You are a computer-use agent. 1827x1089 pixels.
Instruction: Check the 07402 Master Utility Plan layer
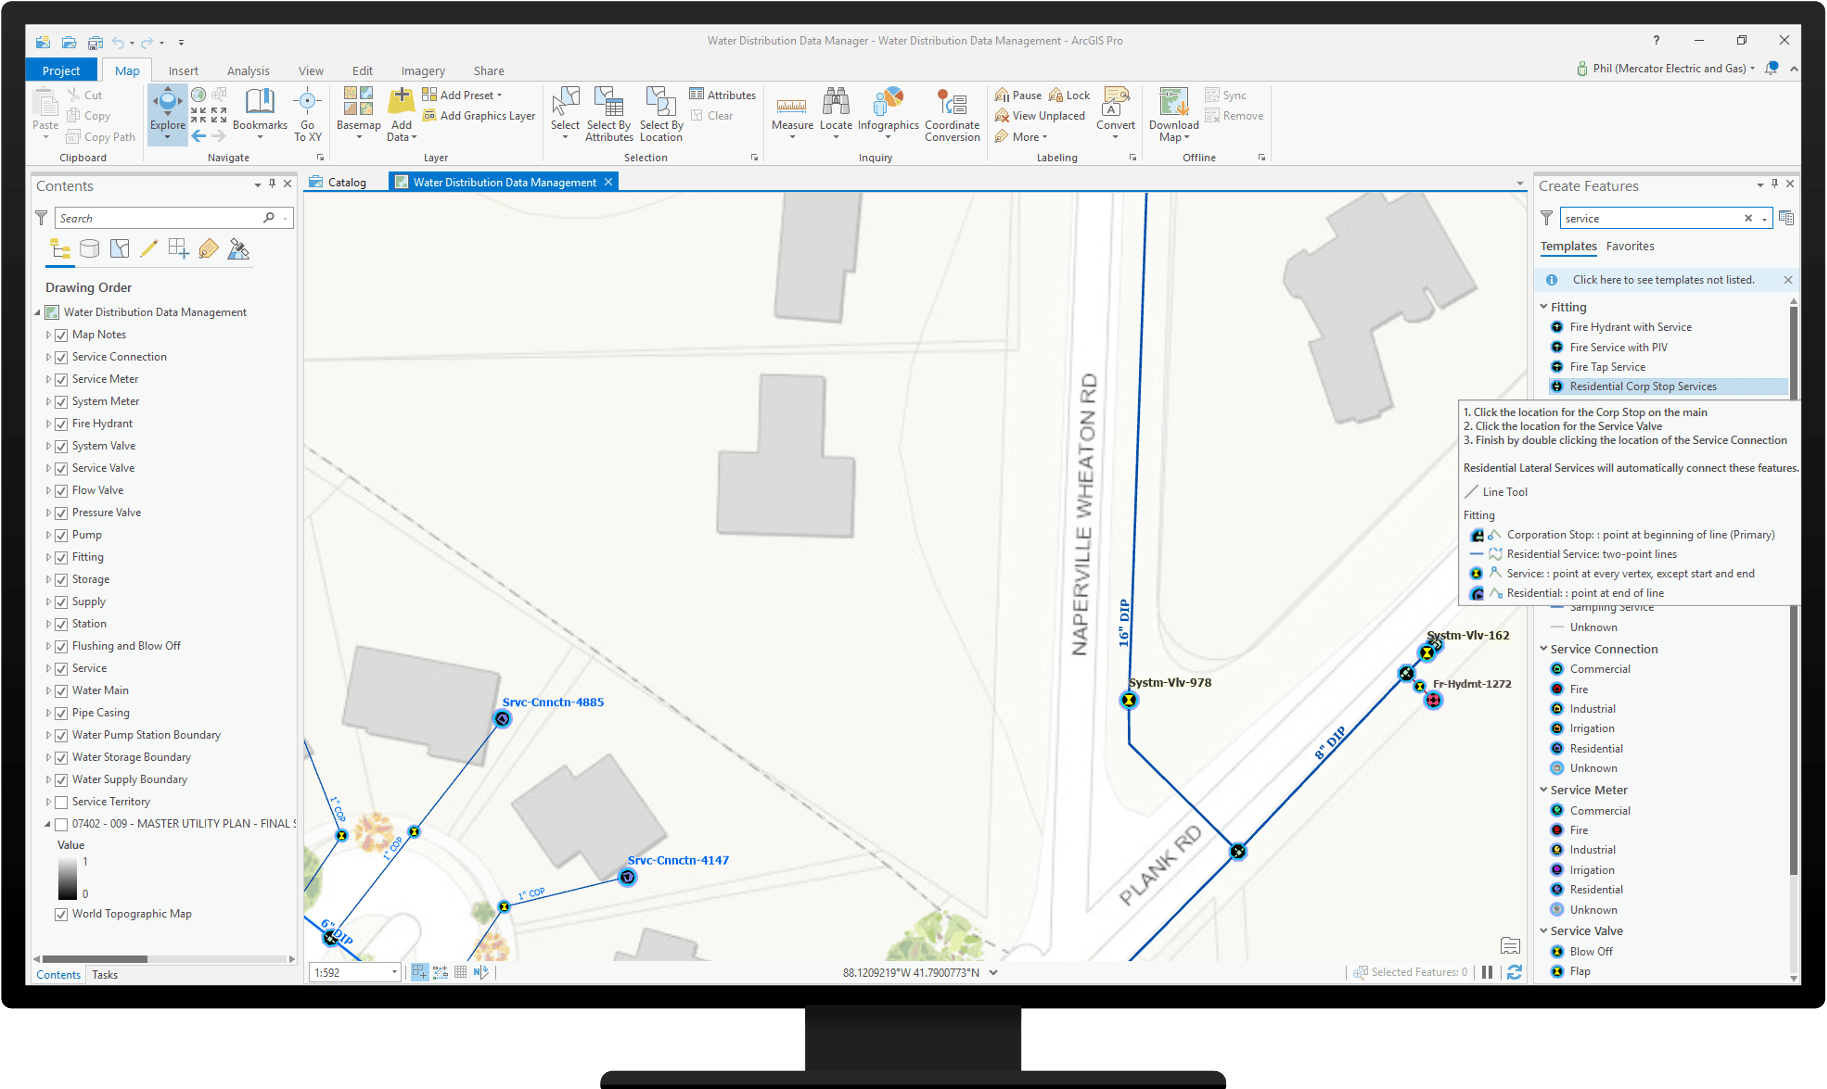pyautogui.click(x=61, y=824)
